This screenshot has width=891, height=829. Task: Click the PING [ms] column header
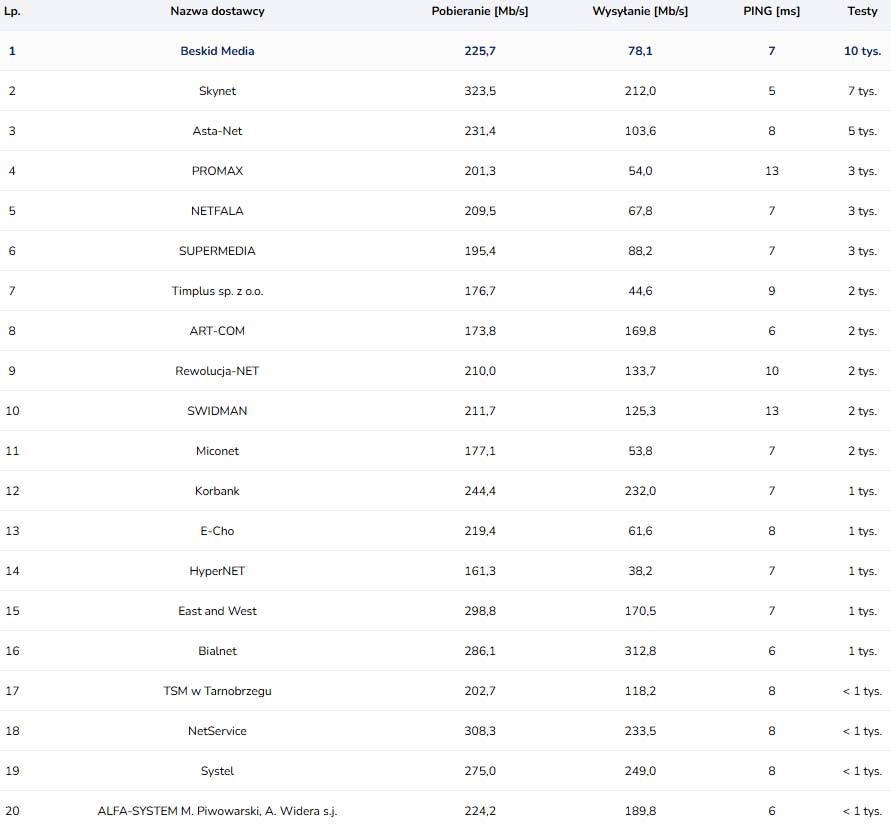click(x=772, y=11)
